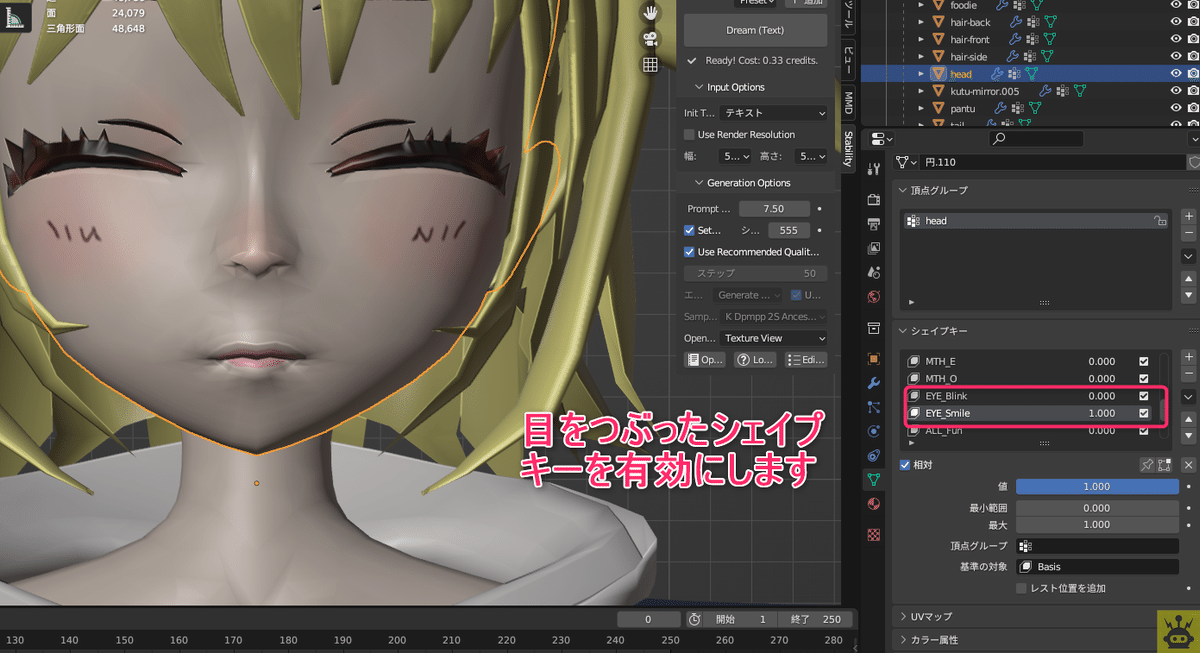The height and width of the screenshot is (653, 1200).
Task: Toggle Use Render Resolution checkbox
Action: pos(689,134)
